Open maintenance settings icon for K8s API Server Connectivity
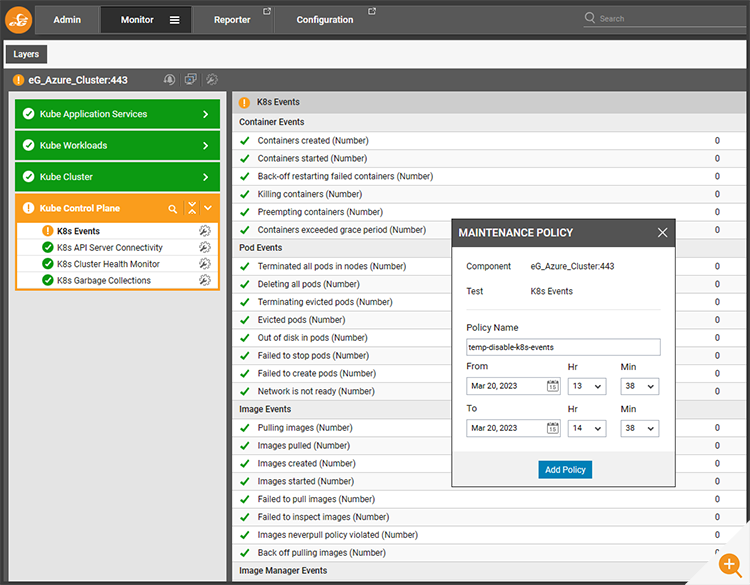 coord(205,247)
